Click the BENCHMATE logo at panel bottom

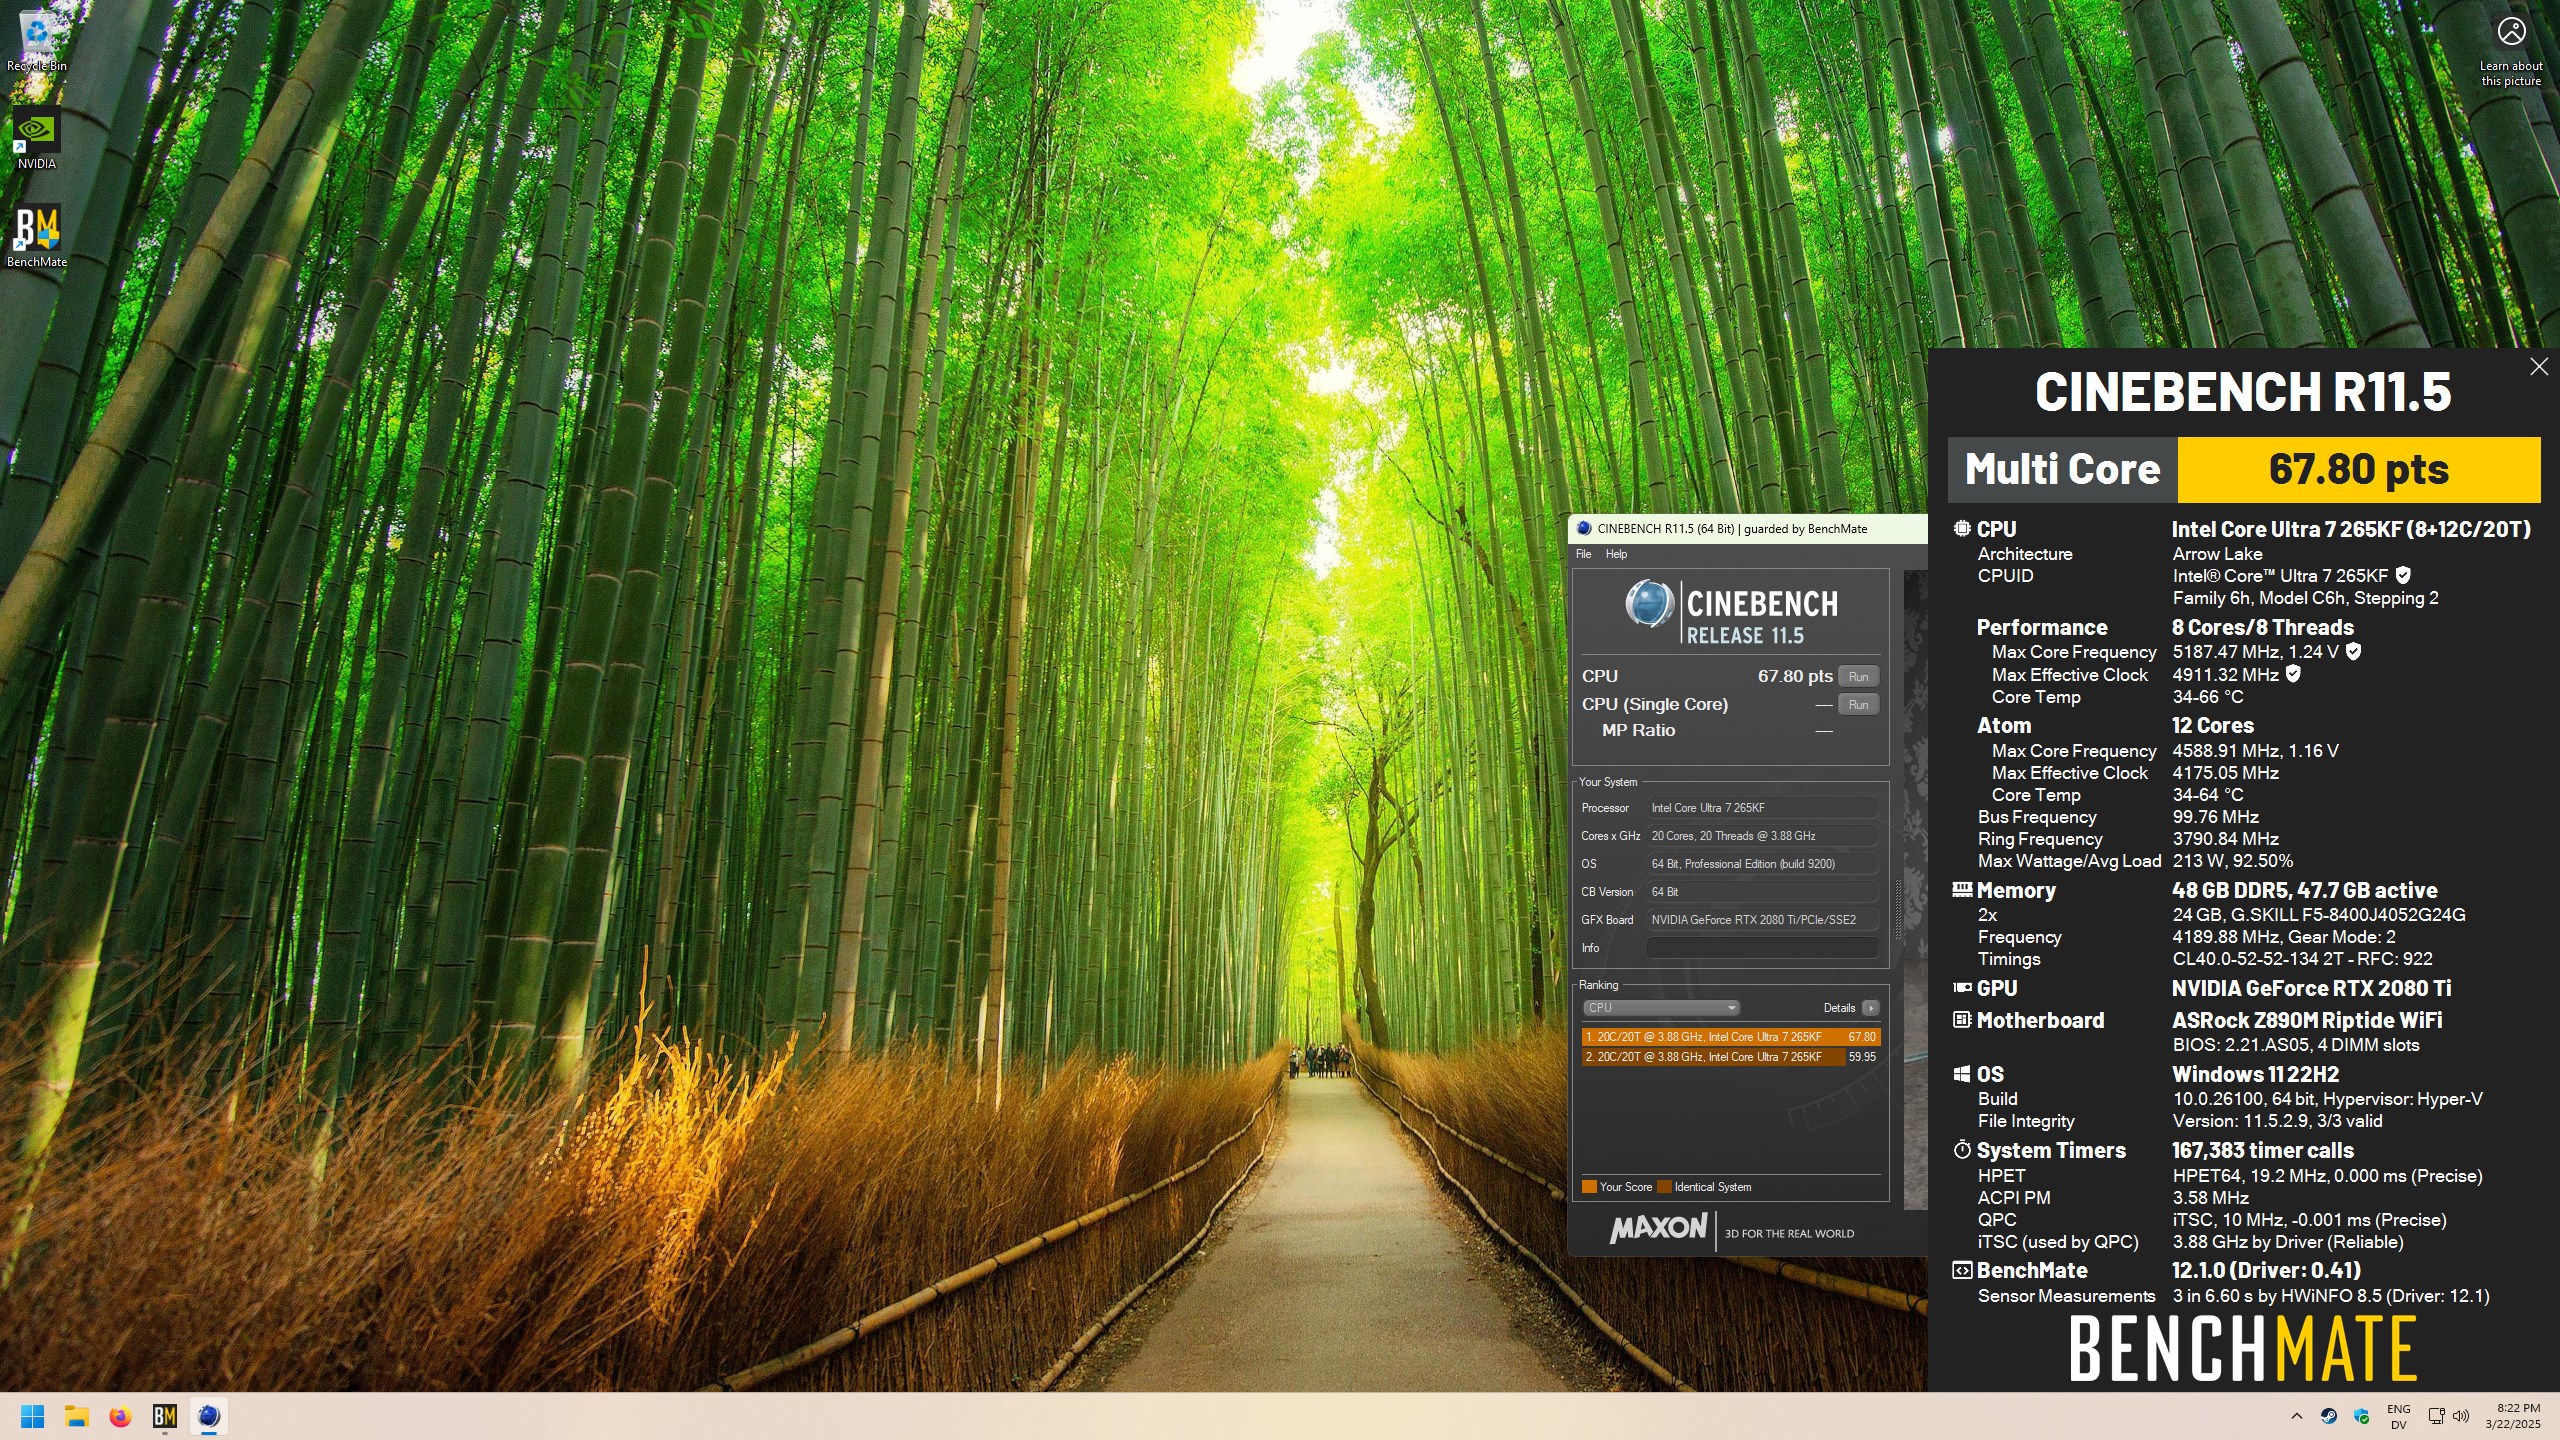click(2243, 1348)
